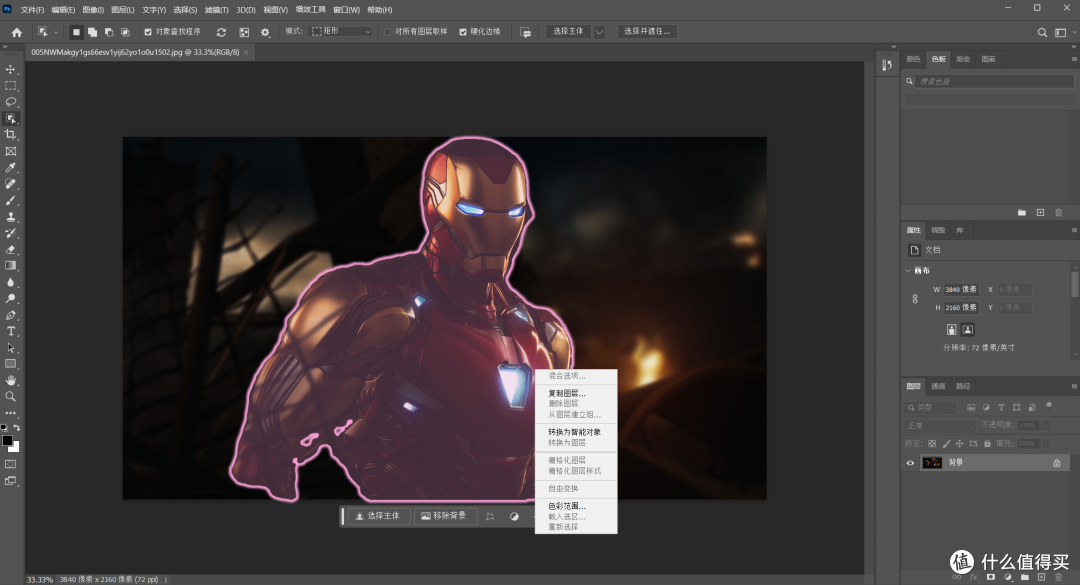The width and height of the screenshot is (1080, 585).
Task: Click 选择主体 in the contextual bar
Action: (377, 515)
